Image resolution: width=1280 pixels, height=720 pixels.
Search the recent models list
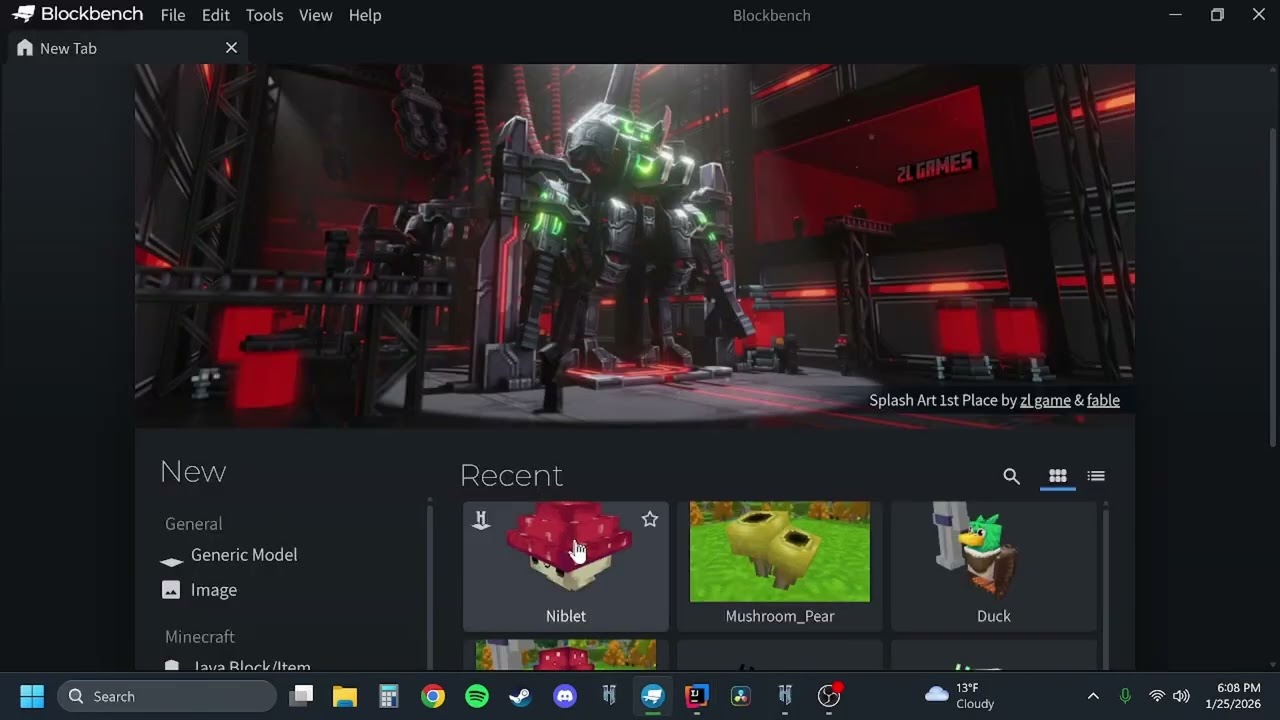(x=1012, y=477)
